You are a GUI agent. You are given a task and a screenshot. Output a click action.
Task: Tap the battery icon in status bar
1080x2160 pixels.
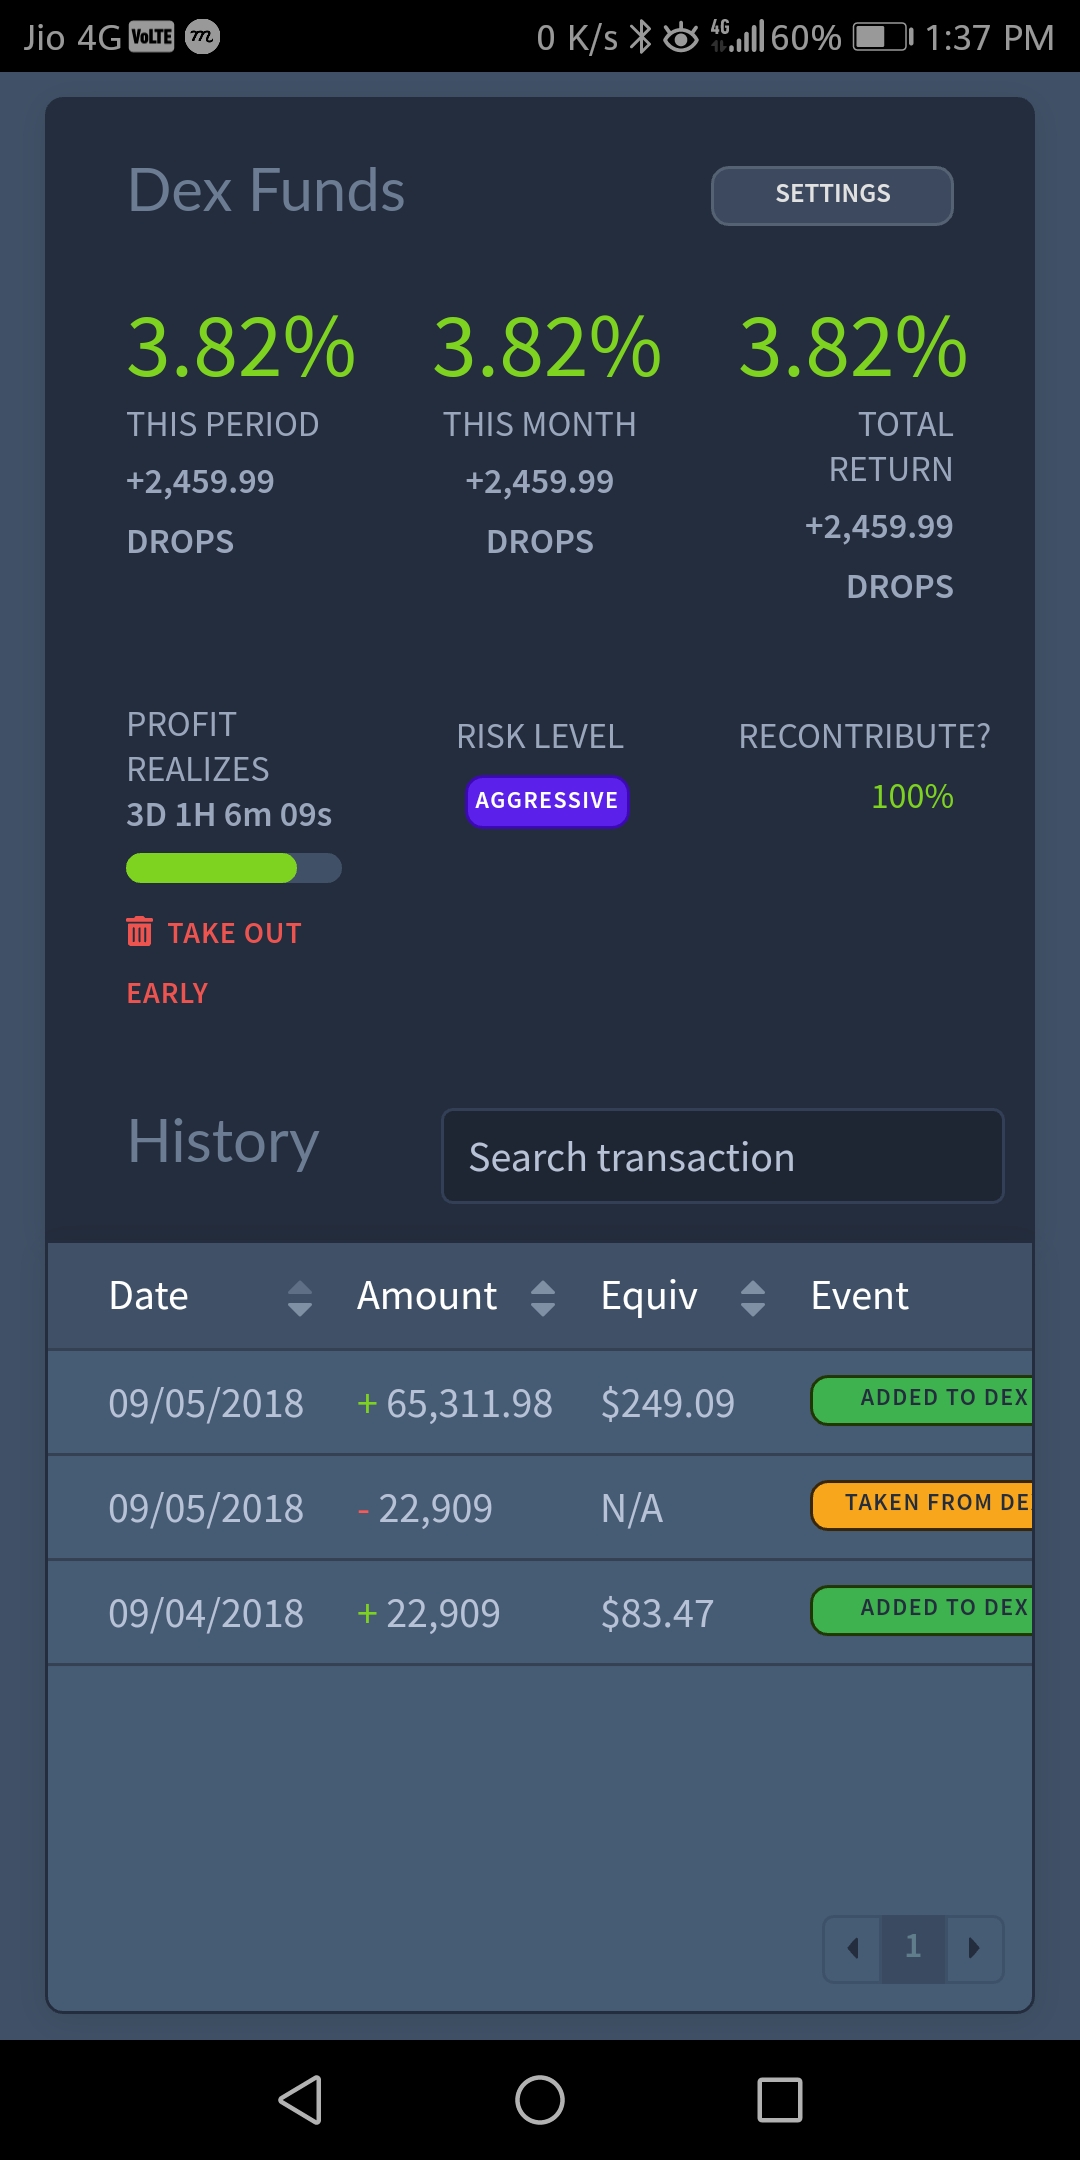pos(882,38)
